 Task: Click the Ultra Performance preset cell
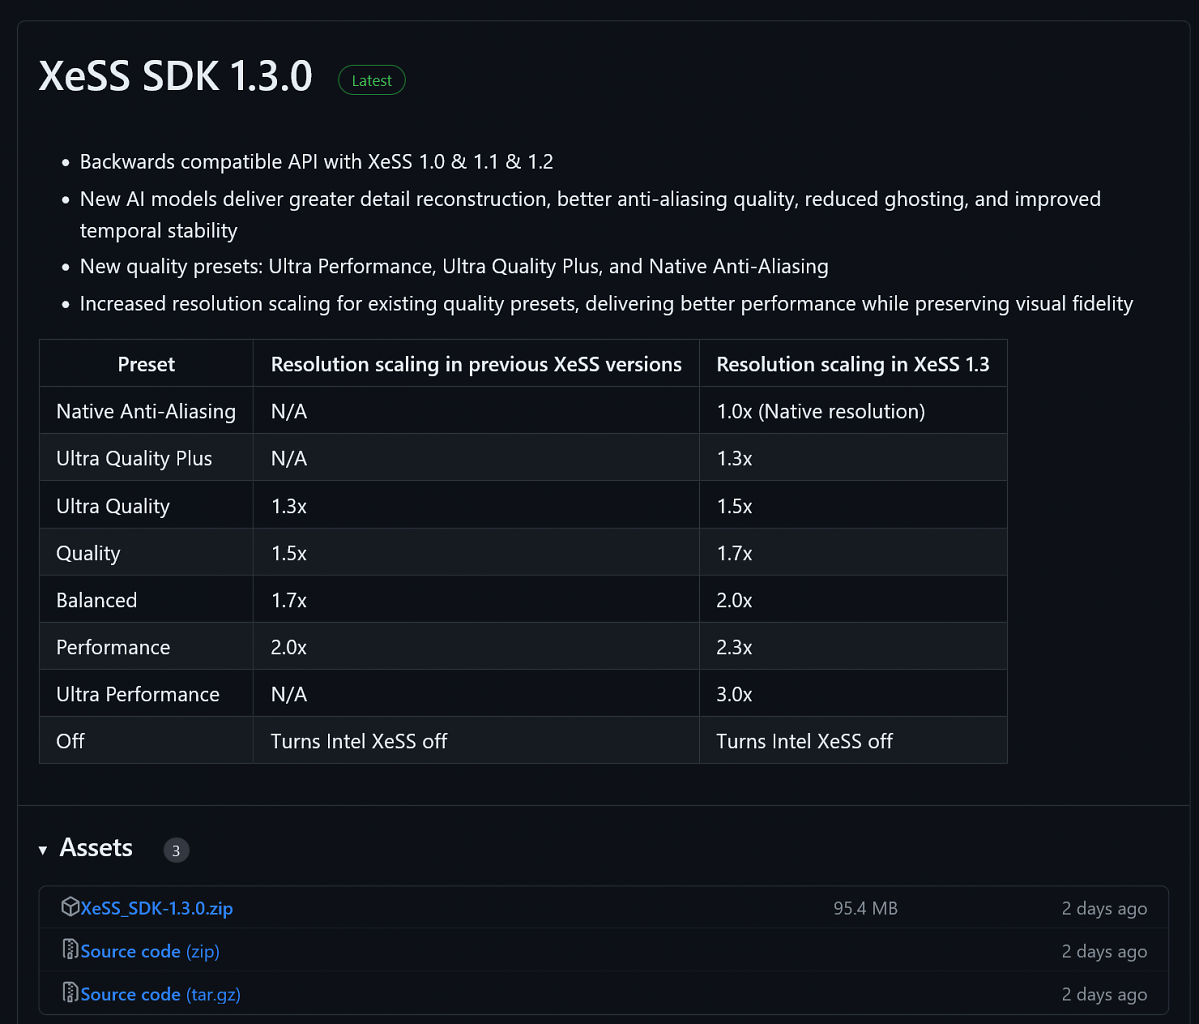tap(146, 694)
